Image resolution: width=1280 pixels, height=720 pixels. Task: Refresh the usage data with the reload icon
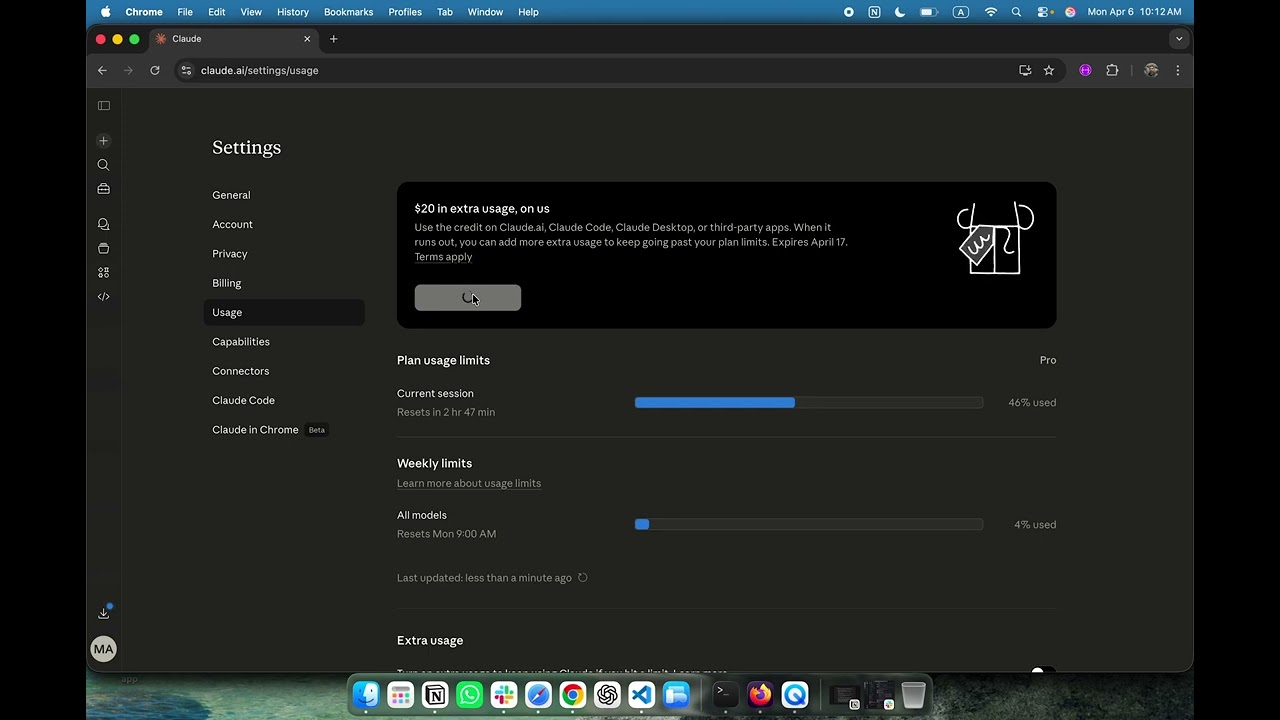tap(583, 578)
